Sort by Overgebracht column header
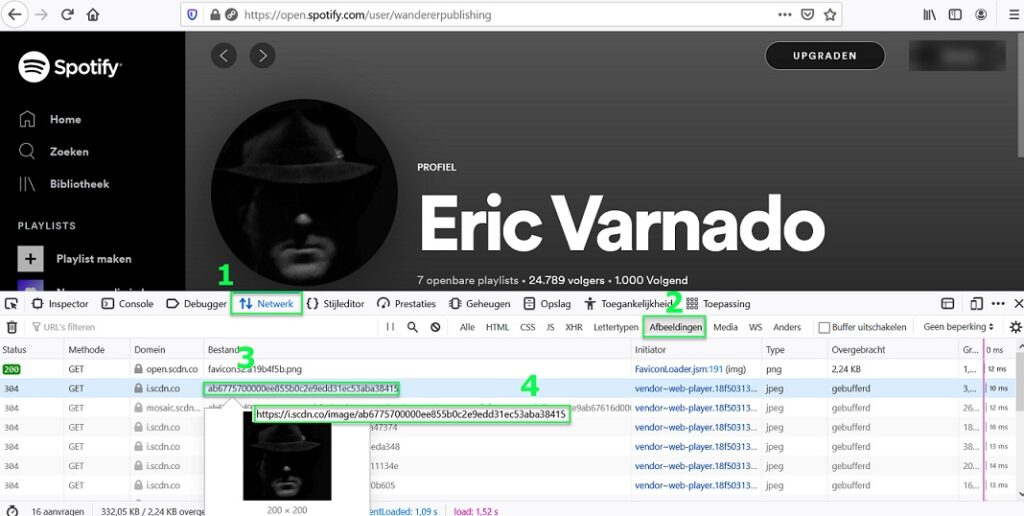This screenshot has width=1024, height=516. [x=892, y=350]
